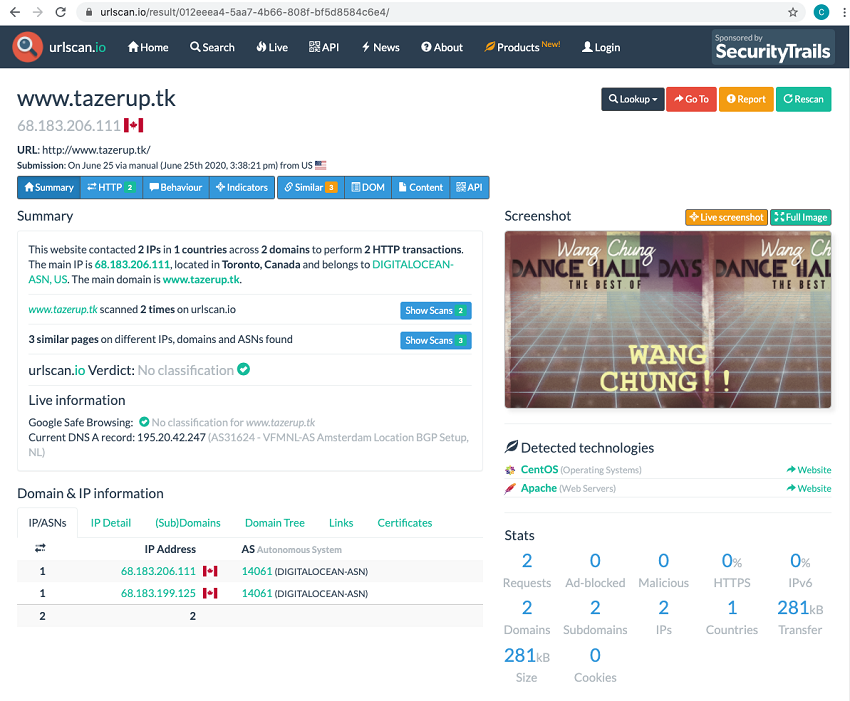
Task: Open the API nav item in header
Action: point(324,47)
